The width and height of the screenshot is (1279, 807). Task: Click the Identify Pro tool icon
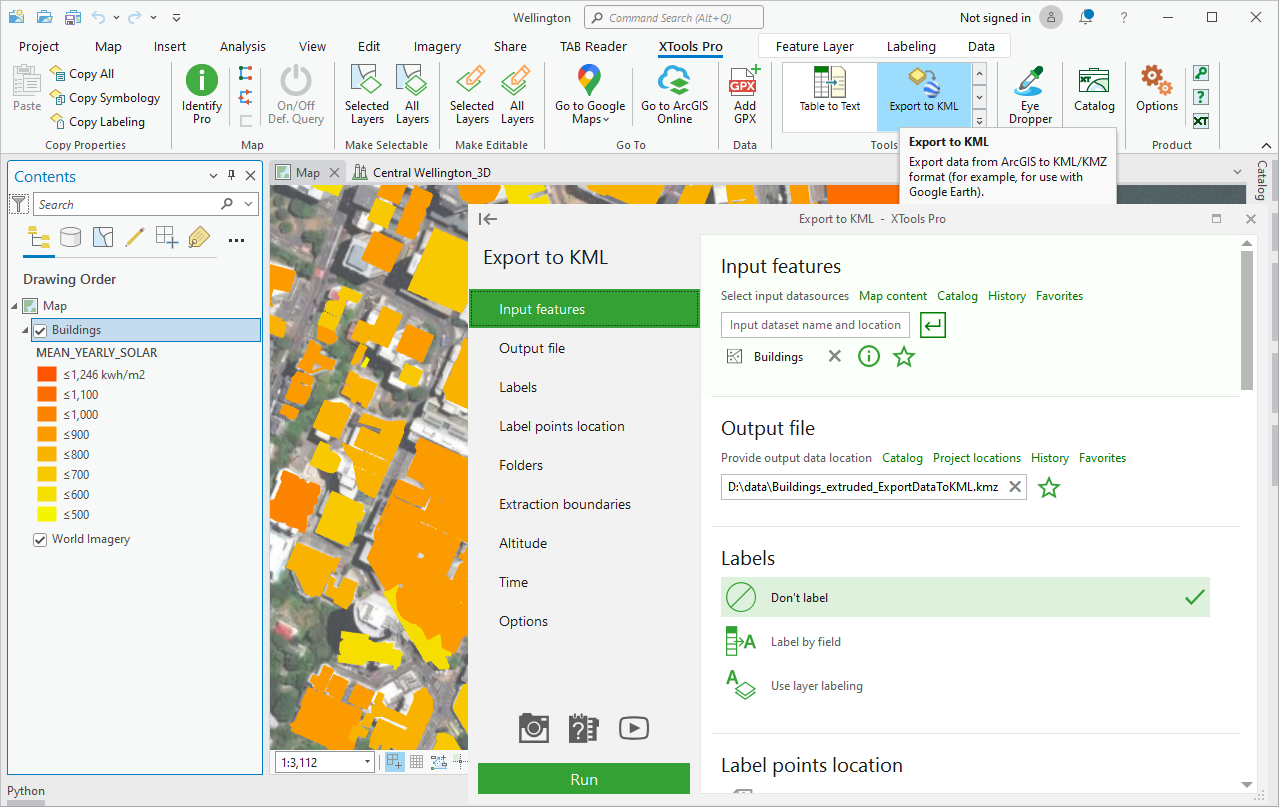click(x=201, y=95)
